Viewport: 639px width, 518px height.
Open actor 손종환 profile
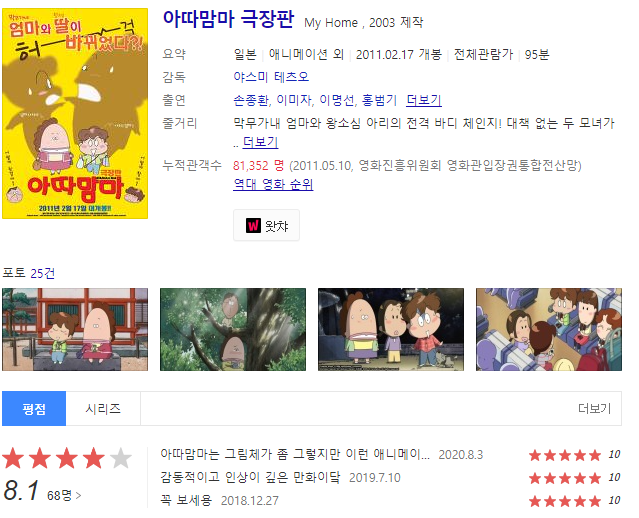point(251,100)
